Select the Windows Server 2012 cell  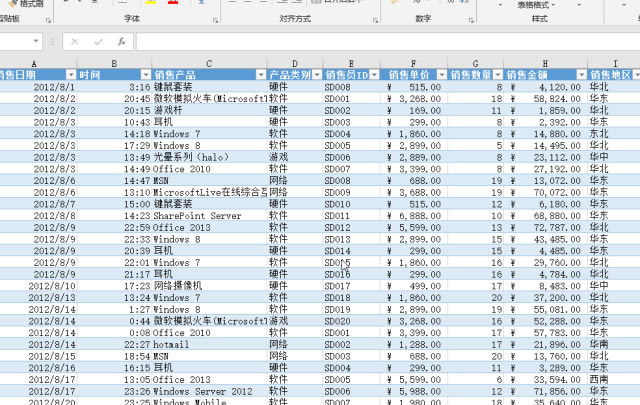point(203,392)
